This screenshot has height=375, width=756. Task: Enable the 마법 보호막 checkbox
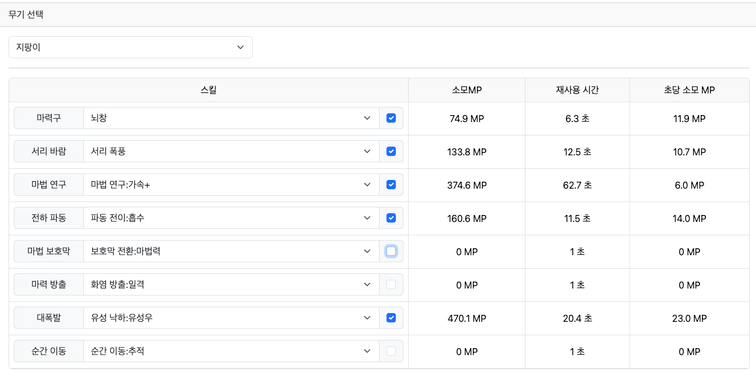point(391,251)
